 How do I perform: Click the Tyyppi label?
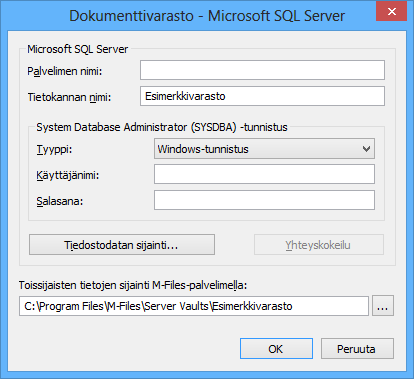(x=54, y=150)
